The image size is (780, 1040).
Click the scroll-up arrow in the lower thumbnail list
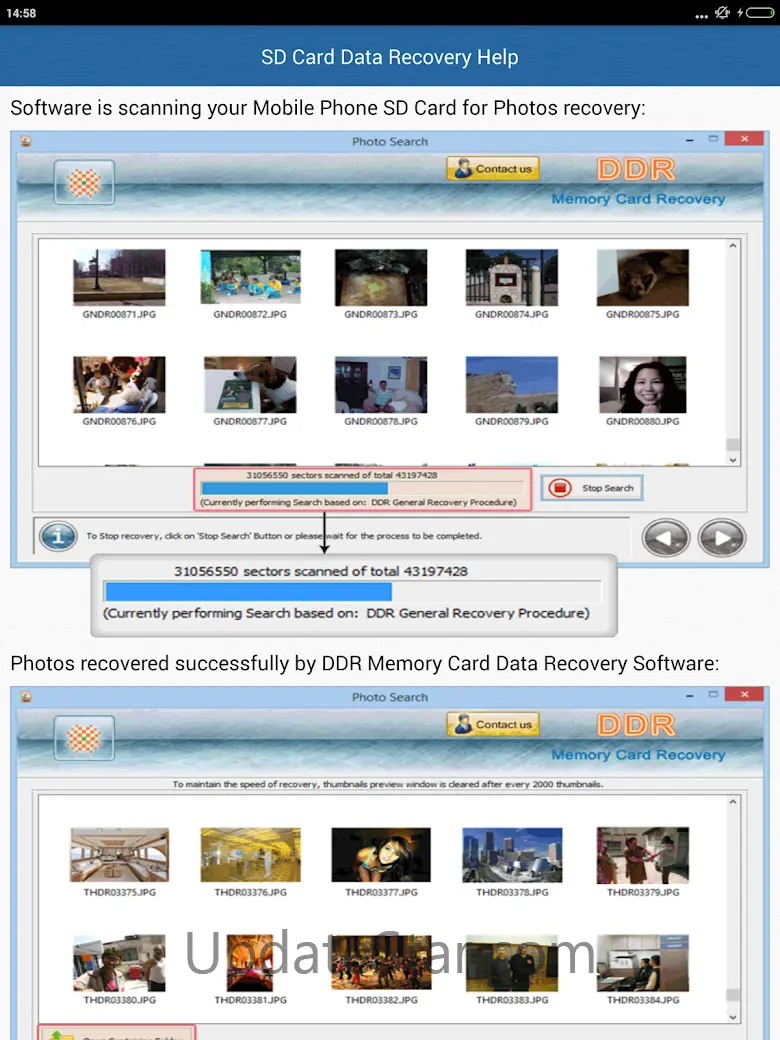click(733, 802)
